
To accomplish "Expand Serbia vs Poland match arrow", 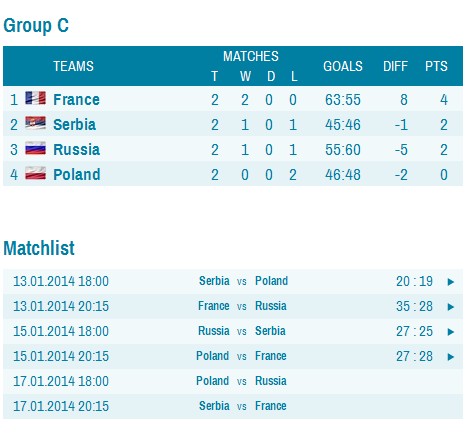I will pyautogui.click(x=451, y=282).
